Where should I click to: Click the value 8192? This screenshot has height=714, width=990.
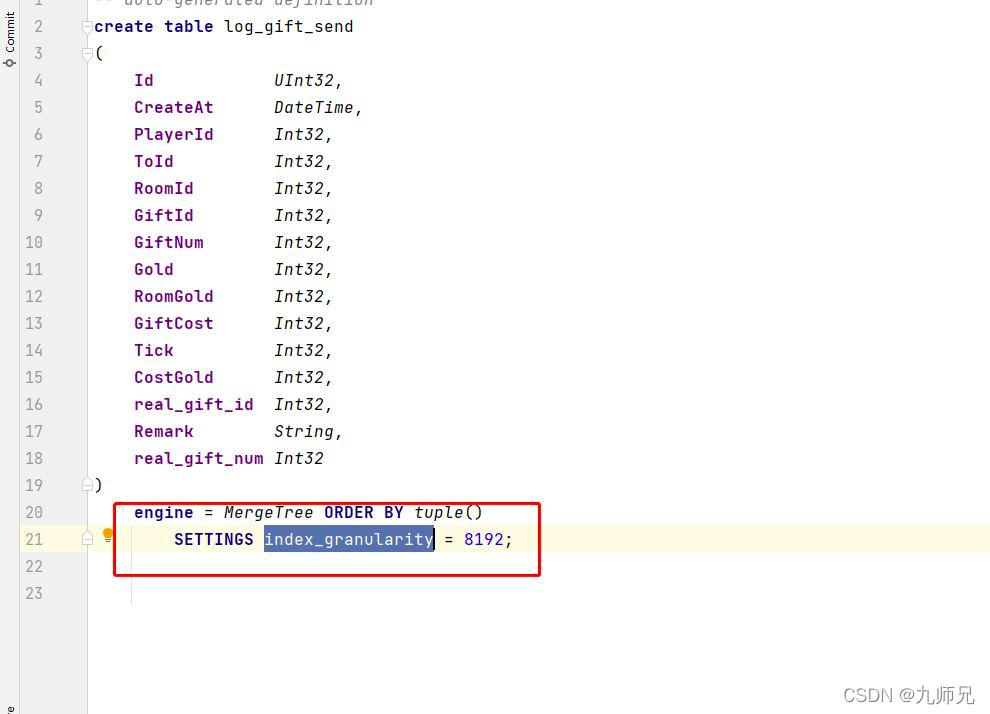[484, 540]
